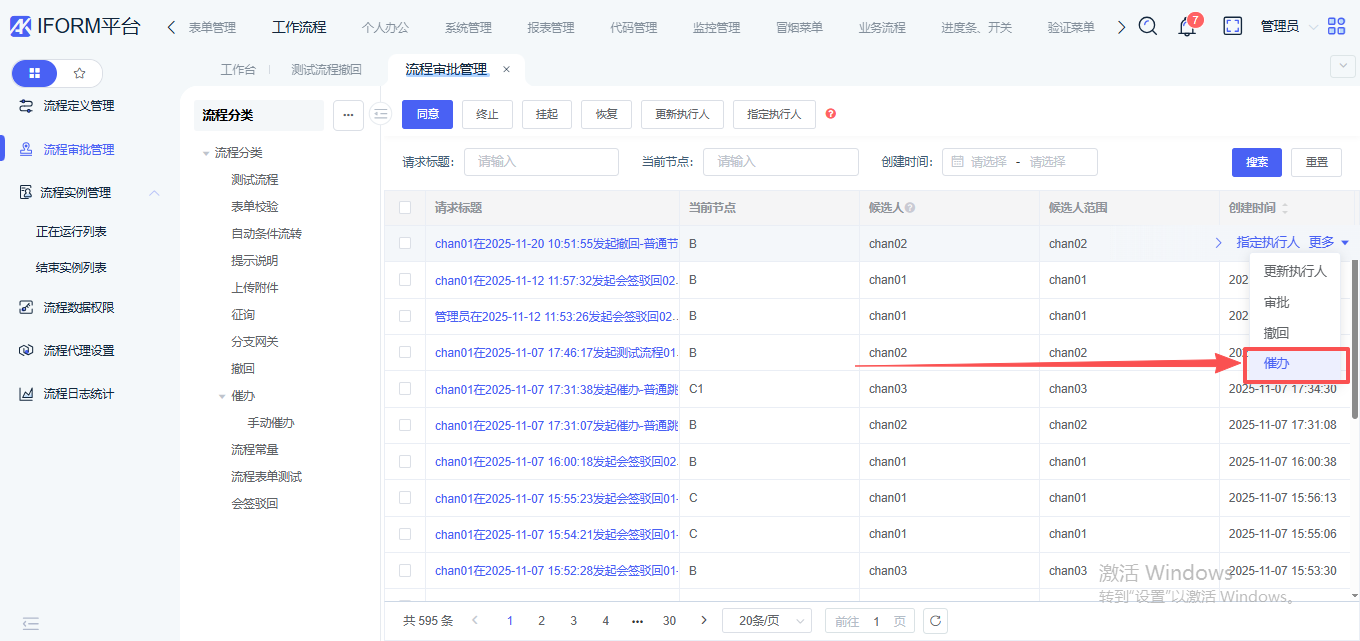Viewport: 1360px width, 641px height.
Task: Choose 催办 from the dropdown menu
Action: click(x=1277, y=364)
